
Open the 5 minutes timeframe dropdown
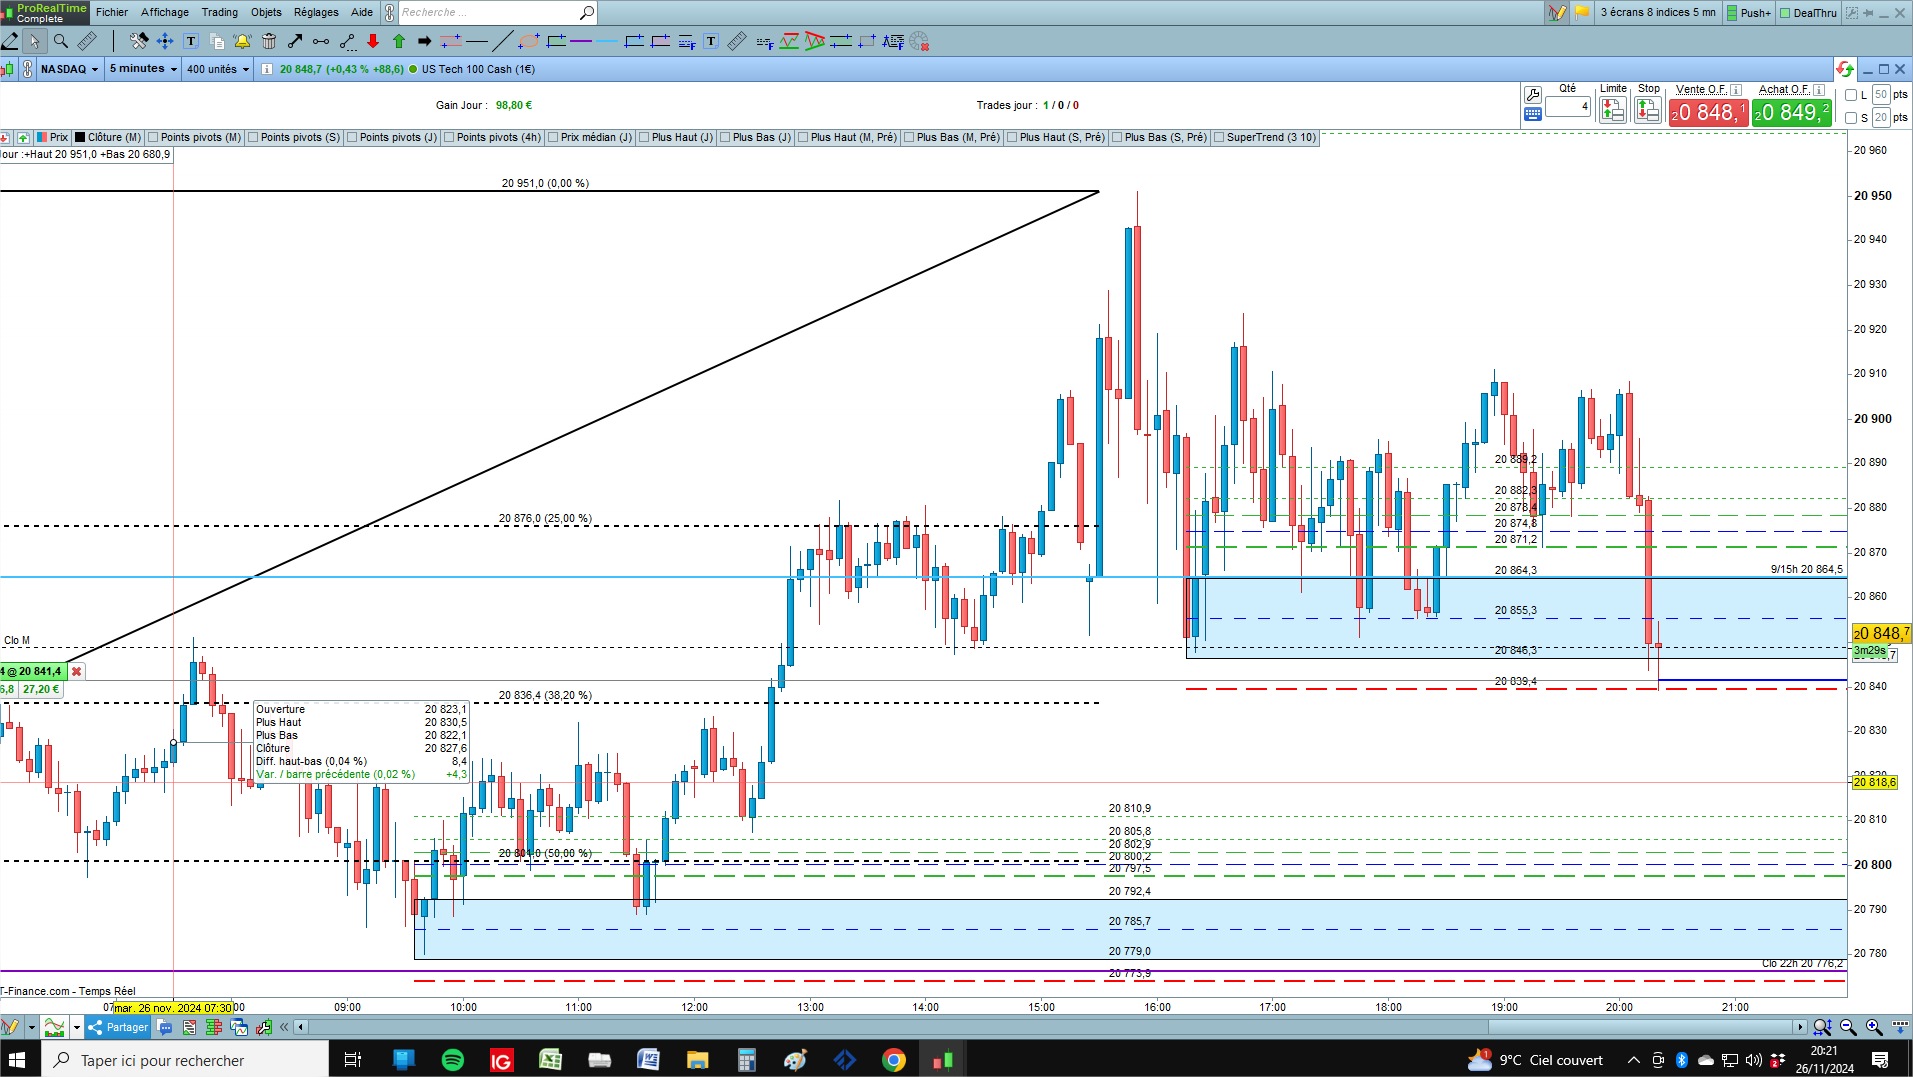[143, 69]
